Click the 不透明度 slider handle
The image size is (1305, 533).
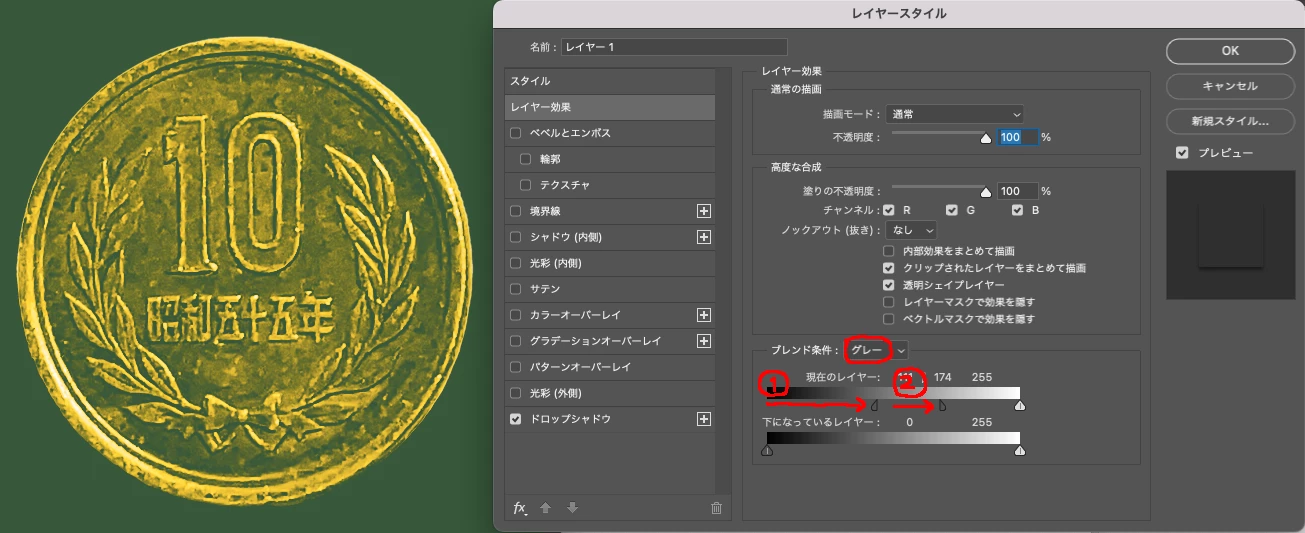[986, 139]
